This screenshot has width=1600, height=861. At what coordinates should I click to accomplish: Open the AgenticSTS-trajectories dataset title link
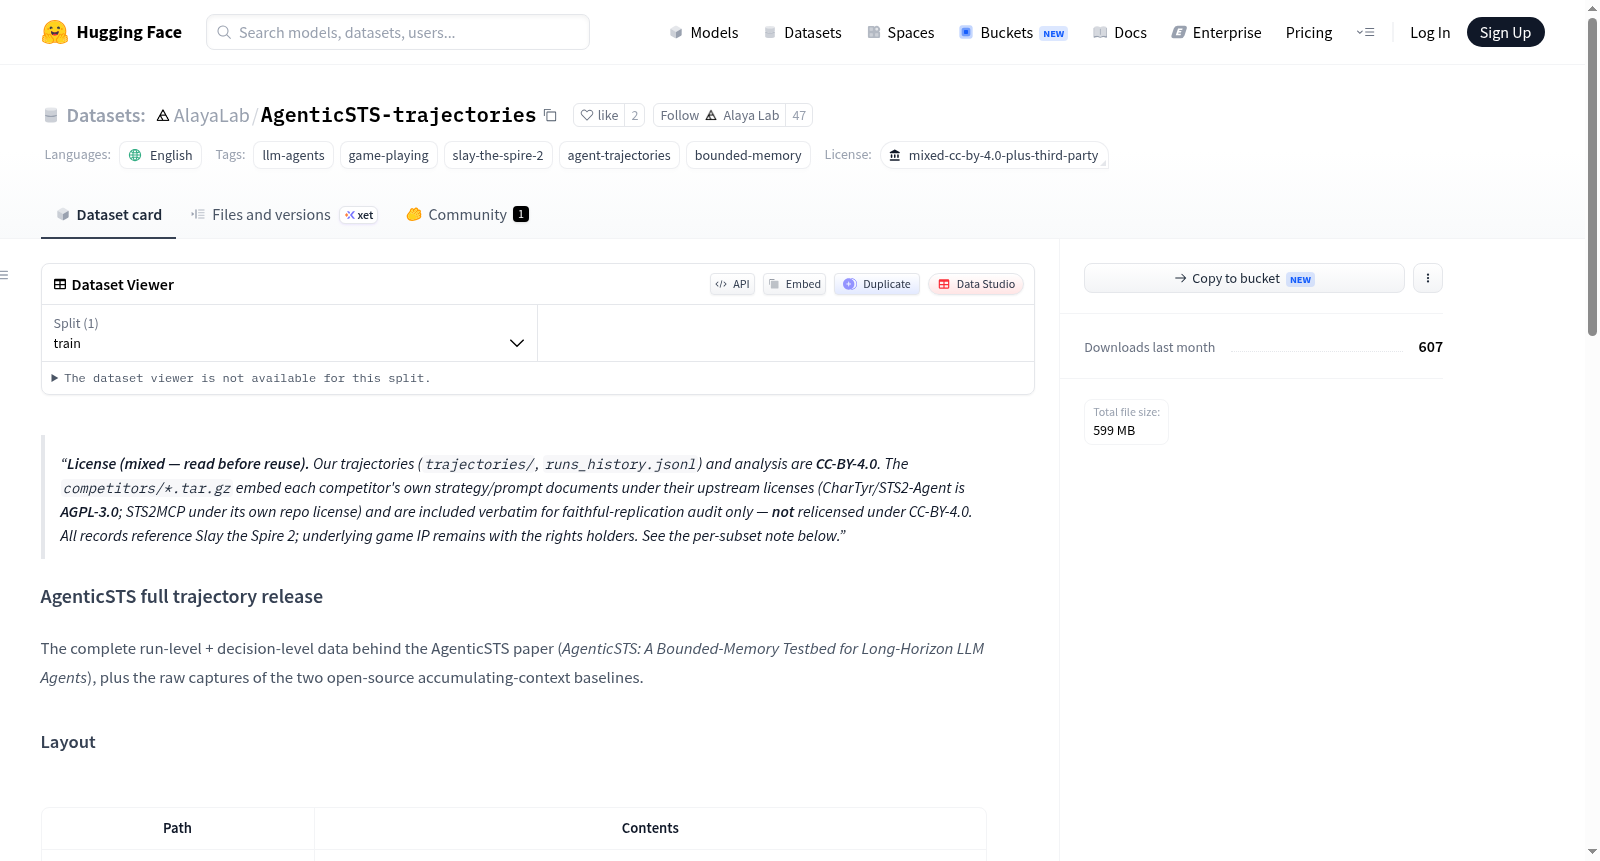tap(398, 115)
